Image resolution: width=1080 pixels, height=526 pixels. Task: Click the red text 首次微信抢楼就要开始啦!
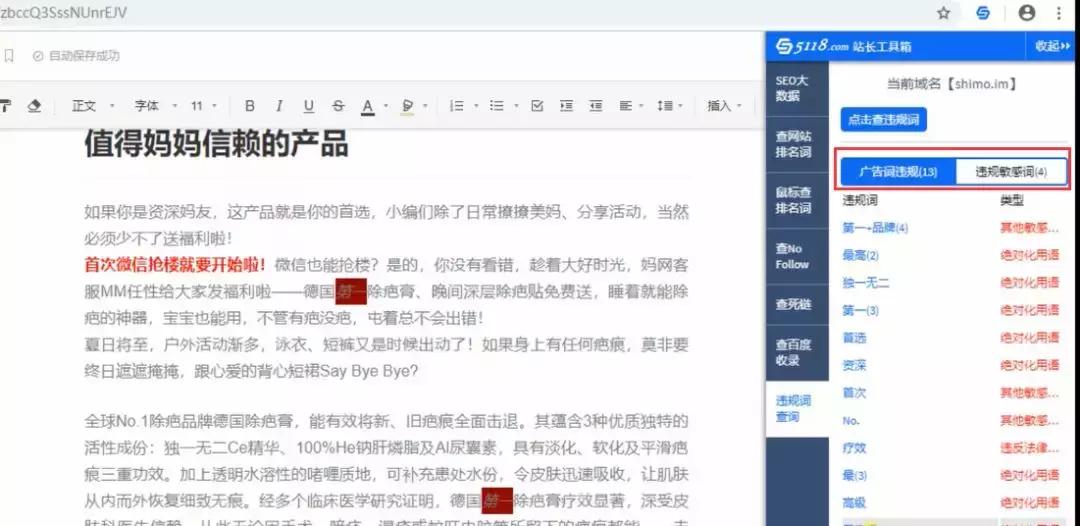(175, 264)
